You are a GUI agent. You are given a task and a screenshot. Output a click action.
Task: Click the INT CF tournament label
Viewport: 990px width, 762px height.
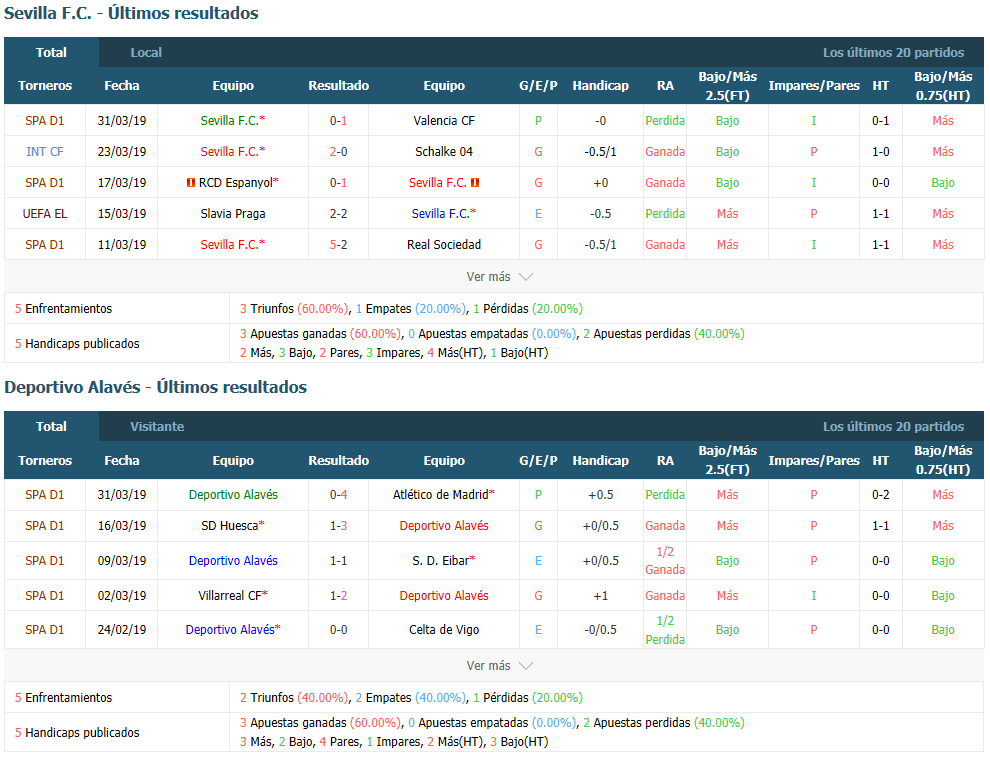[45, 152]
